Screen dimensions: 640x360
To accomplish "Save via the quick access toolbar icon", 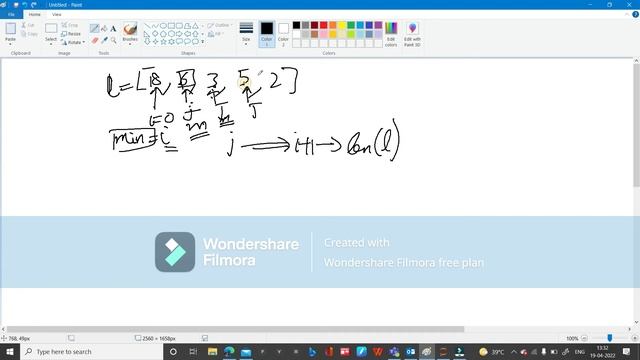I will (x=16, y=5).
